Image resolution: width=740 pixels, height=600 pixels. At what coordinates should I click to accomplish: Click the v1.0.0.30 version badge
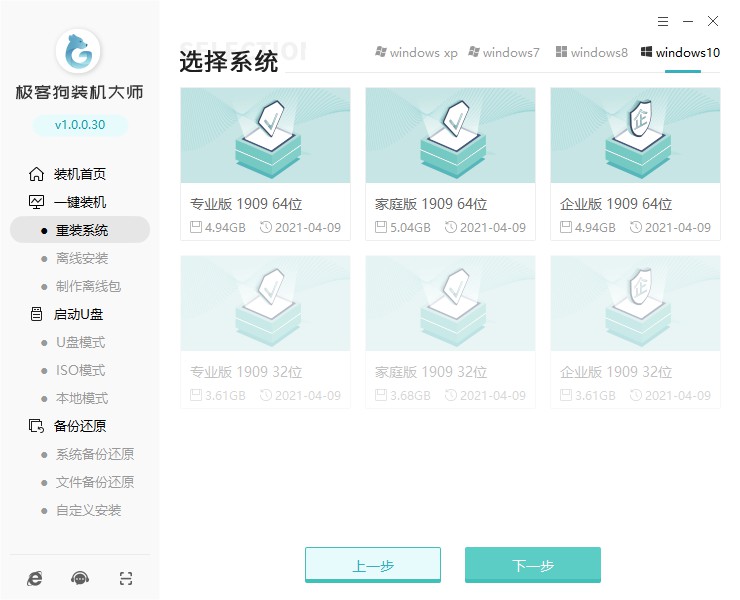tap(80, 125)
